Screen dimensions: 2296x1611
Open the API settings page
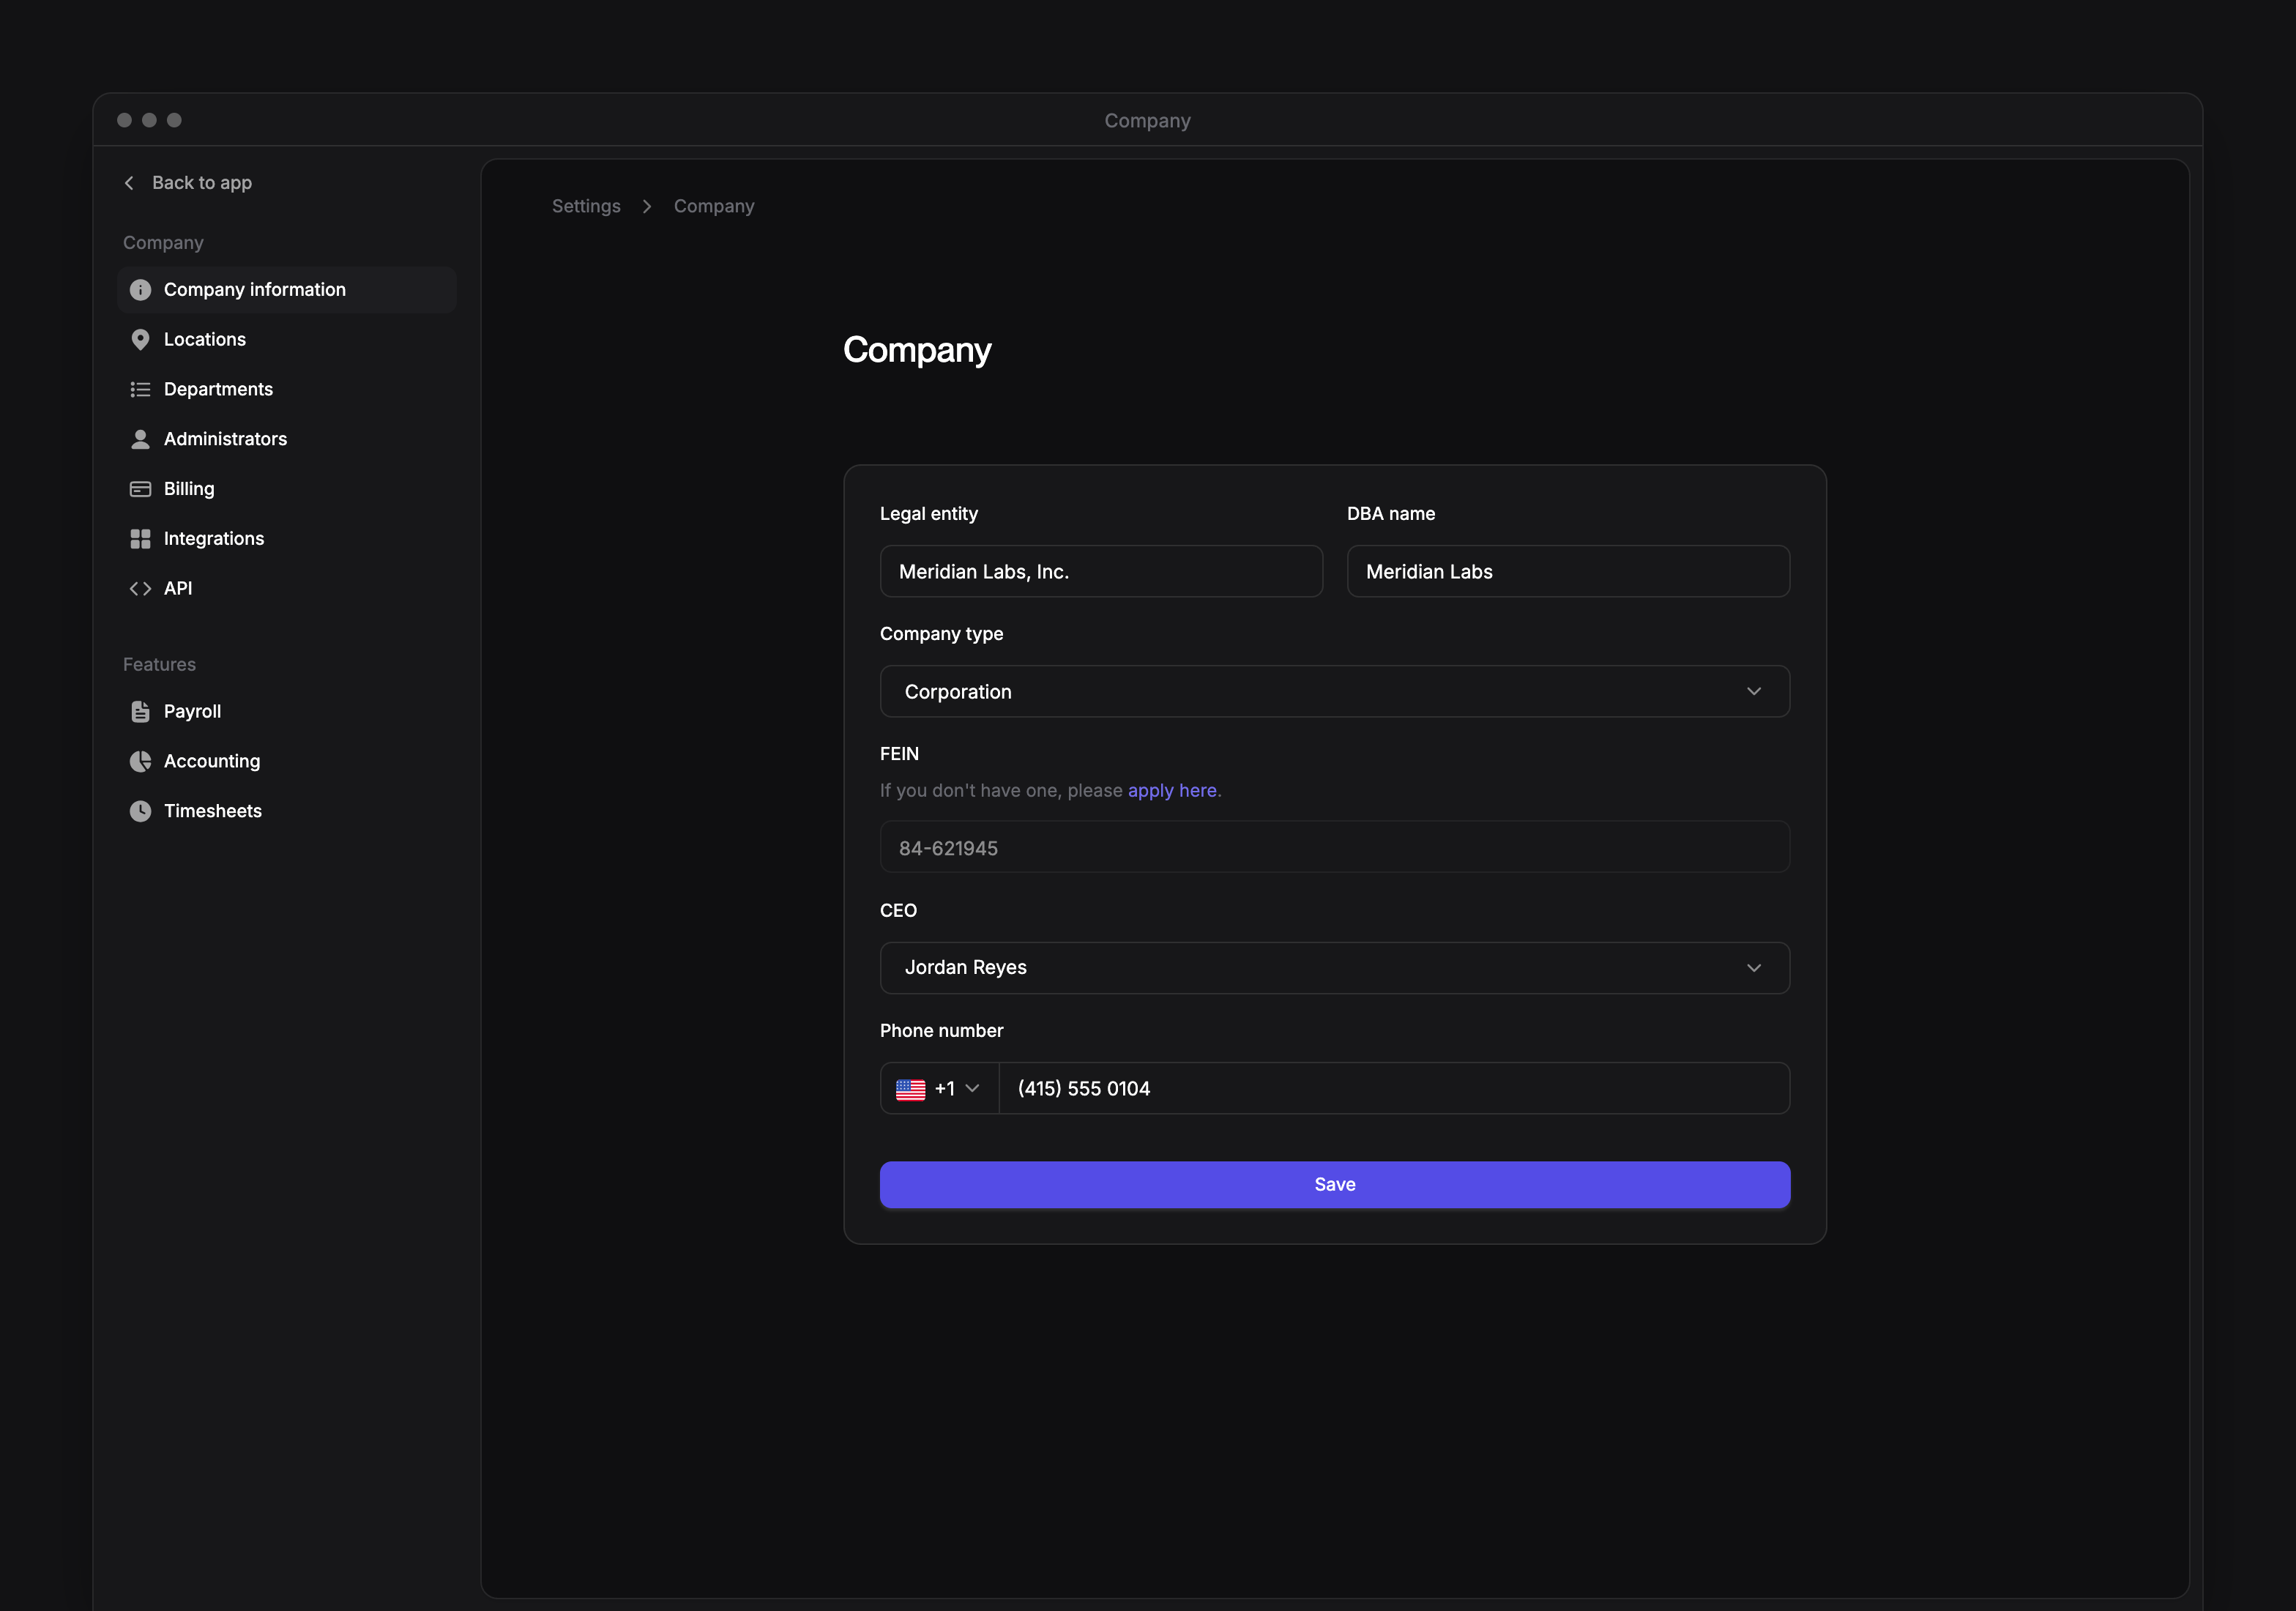(x=287, y=589)
